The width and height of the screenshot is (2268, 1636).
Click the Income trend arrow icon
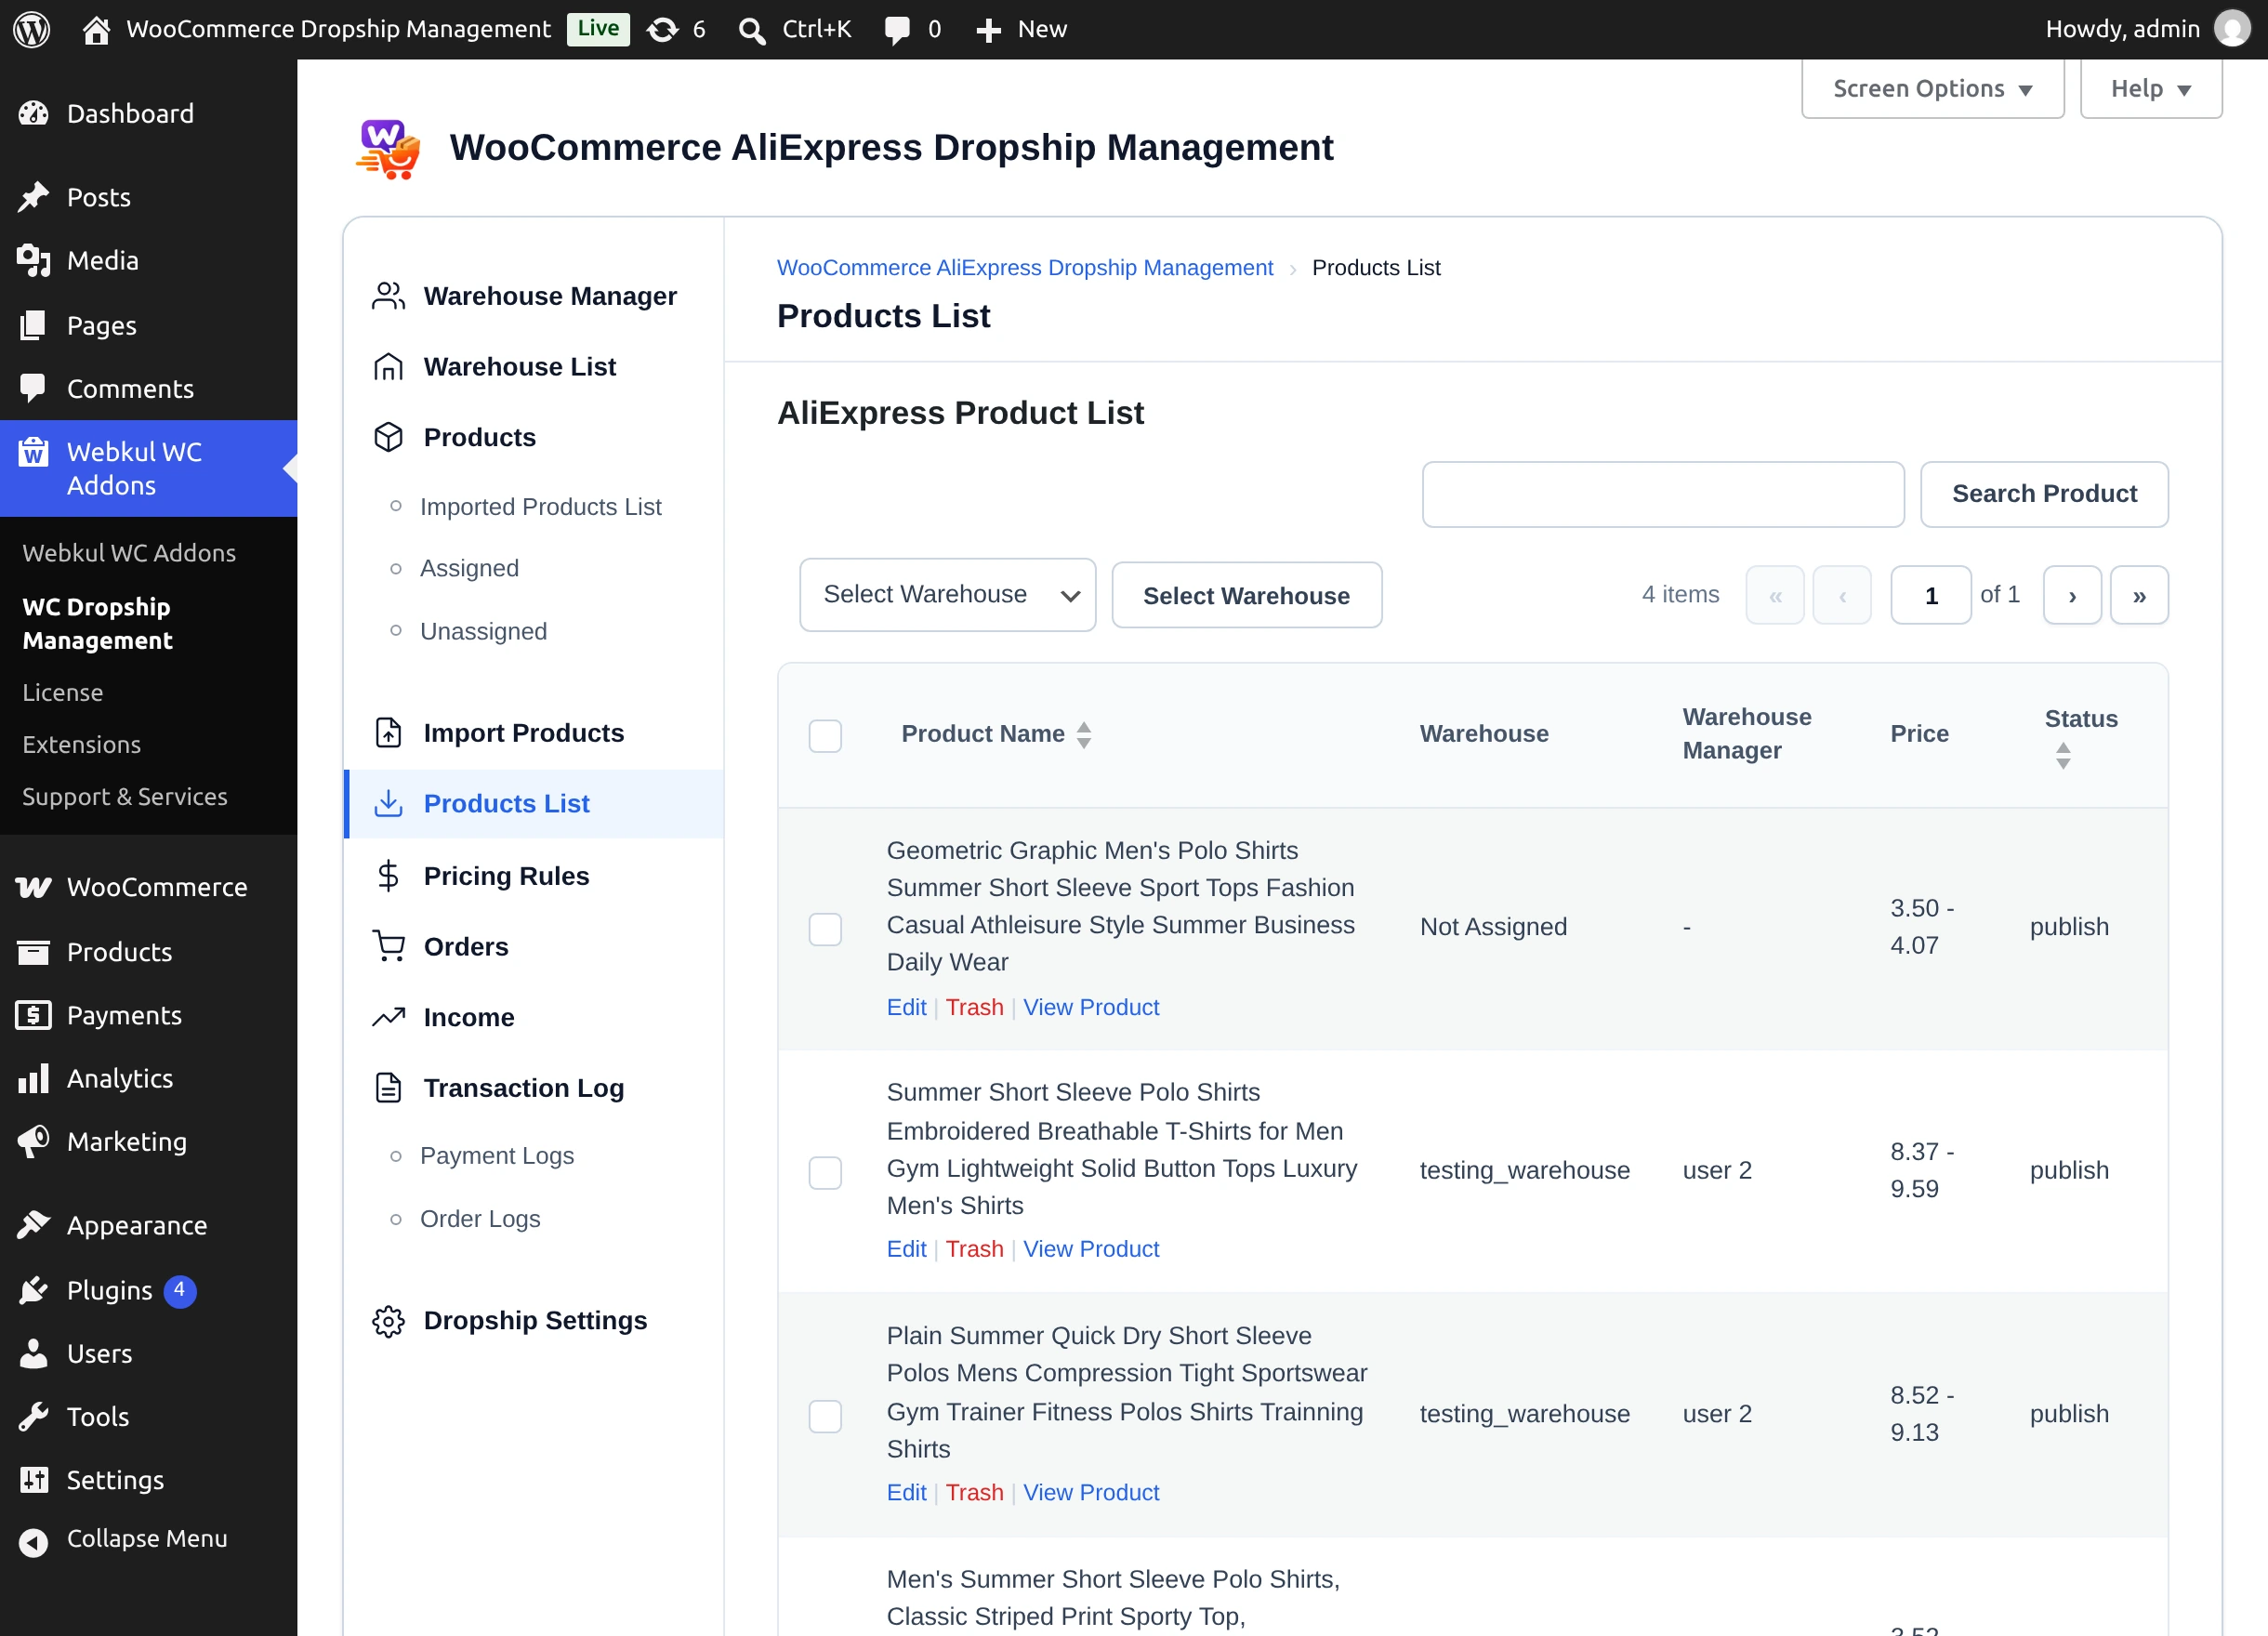point(388,1017)
